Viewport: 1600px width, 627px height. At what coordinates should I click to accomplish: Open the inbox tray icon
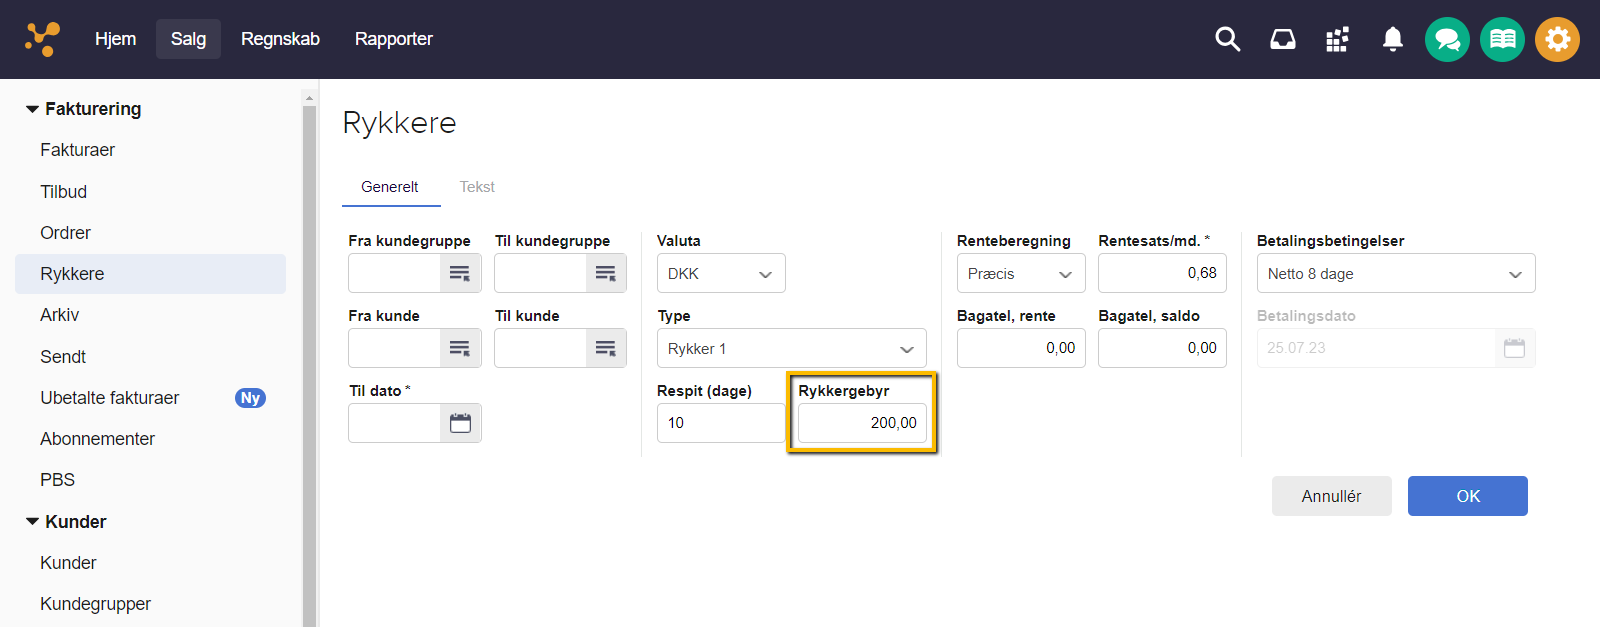coord(1282,39)
